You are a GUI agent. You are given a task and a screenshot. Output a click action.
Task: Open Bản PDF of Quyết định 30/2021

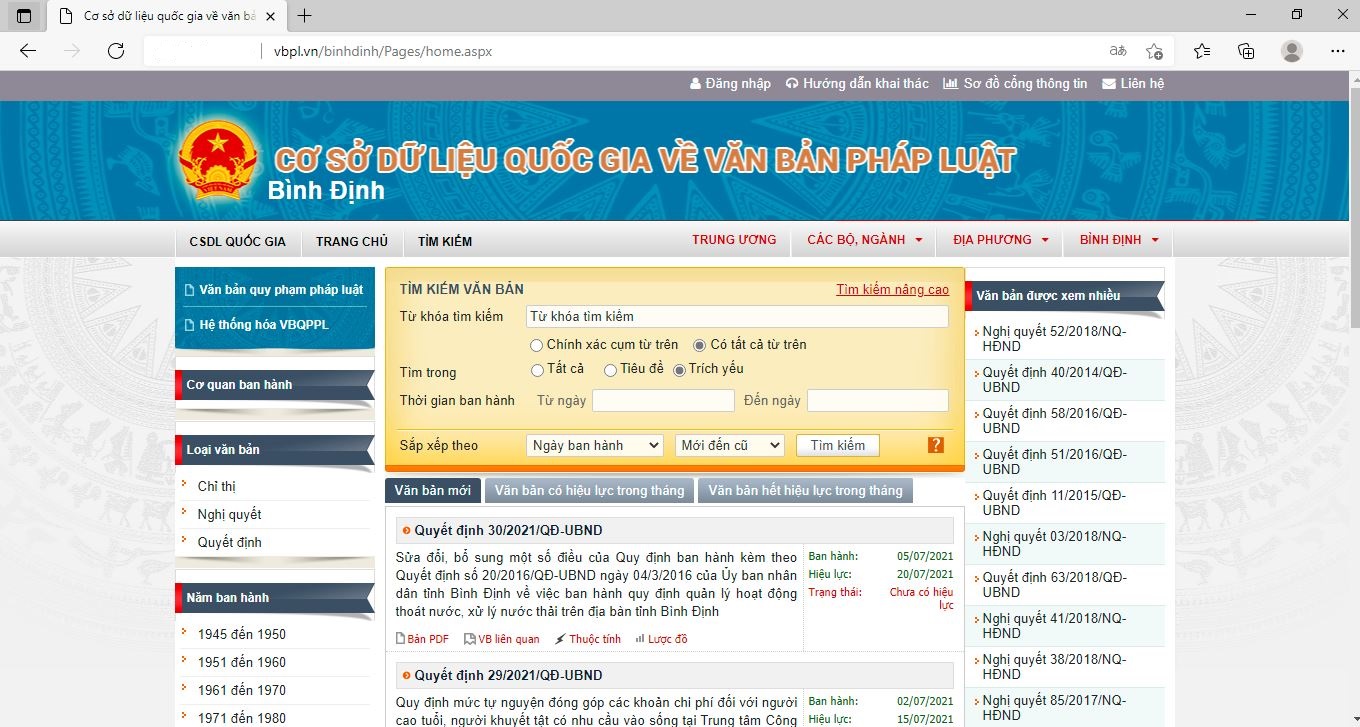422,639
